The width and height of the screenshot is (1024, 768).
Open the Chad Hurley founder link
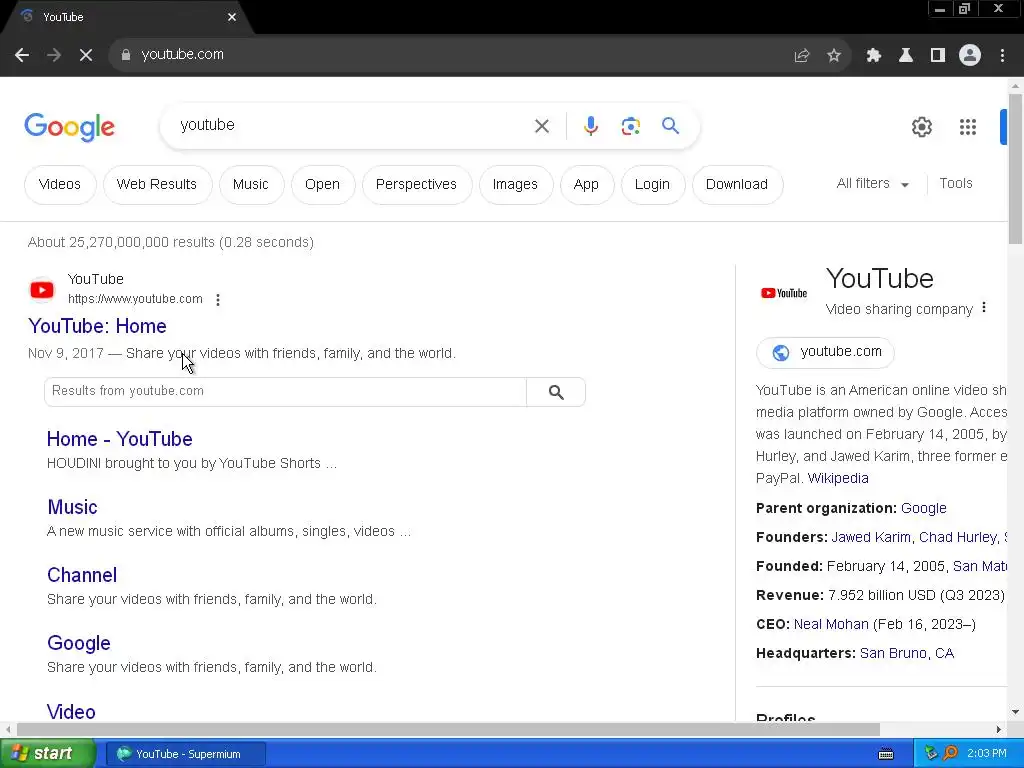click(x=958, y=537)
